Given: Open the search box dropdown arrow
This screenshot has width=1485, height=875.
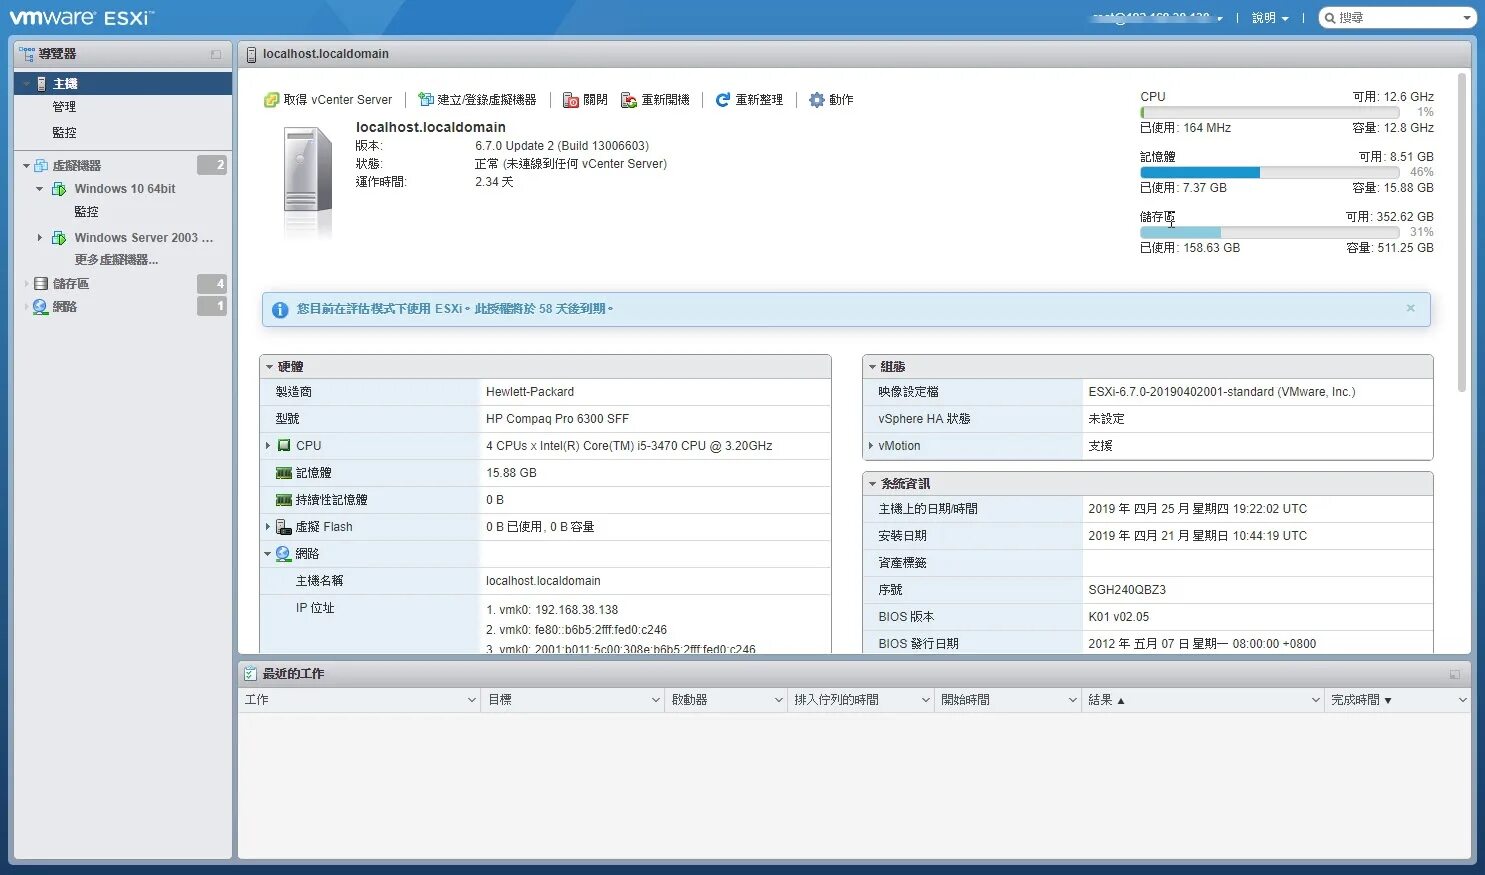Looking at the screenshot, I should [x=1467, y=18].
